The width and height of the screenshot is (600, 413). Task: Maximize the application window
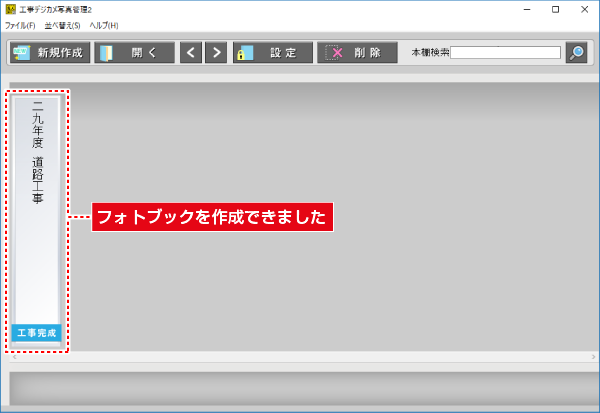tap(556, 9)
